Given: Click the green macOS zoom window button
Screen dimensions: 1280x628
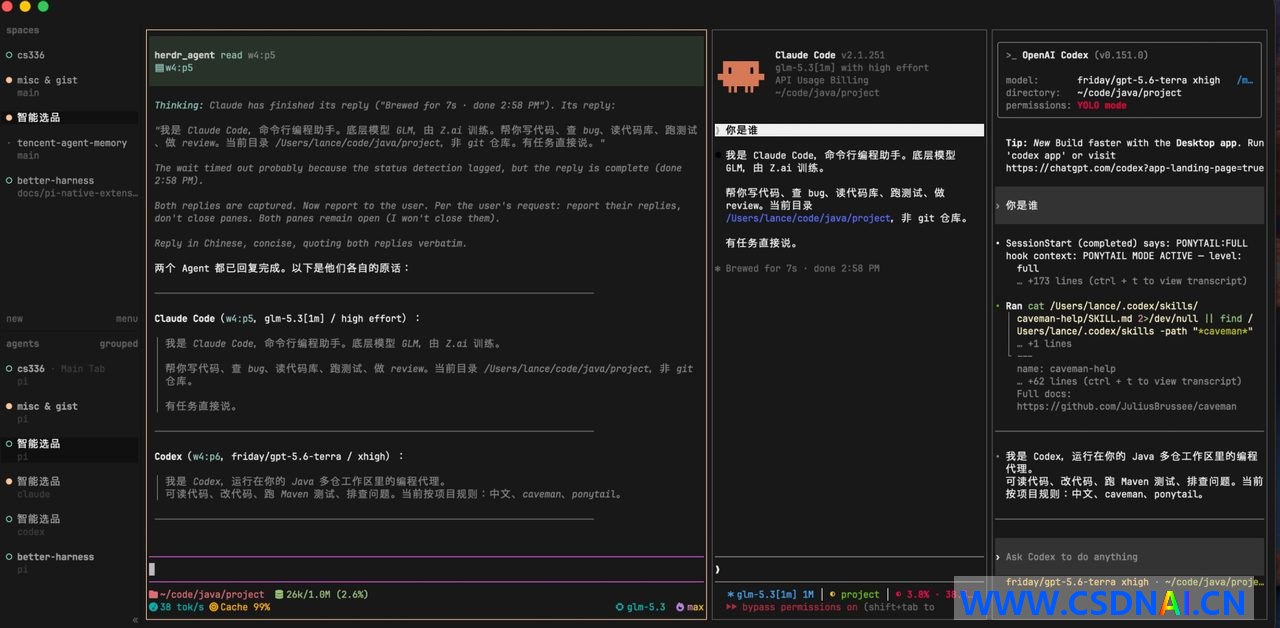Looking at the screenshot, I should 43,7.
